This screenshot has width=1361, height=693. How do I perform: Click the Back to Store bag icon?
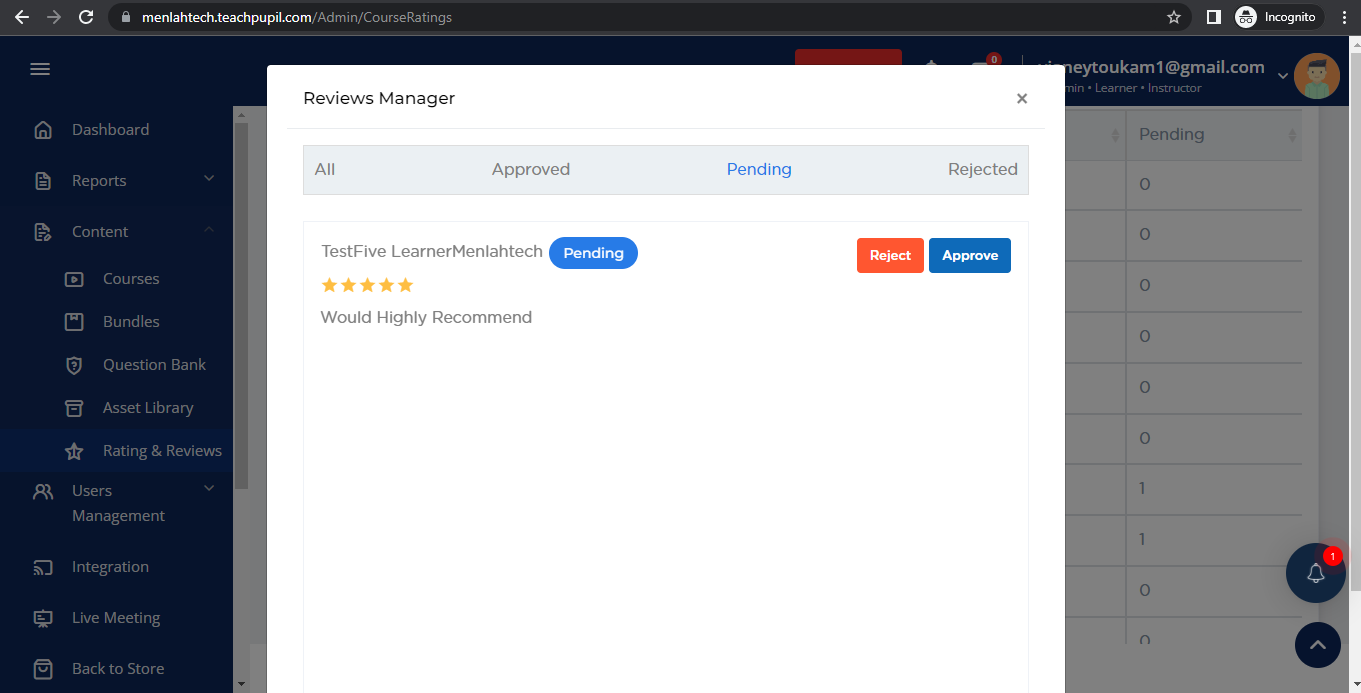(43, 668)
